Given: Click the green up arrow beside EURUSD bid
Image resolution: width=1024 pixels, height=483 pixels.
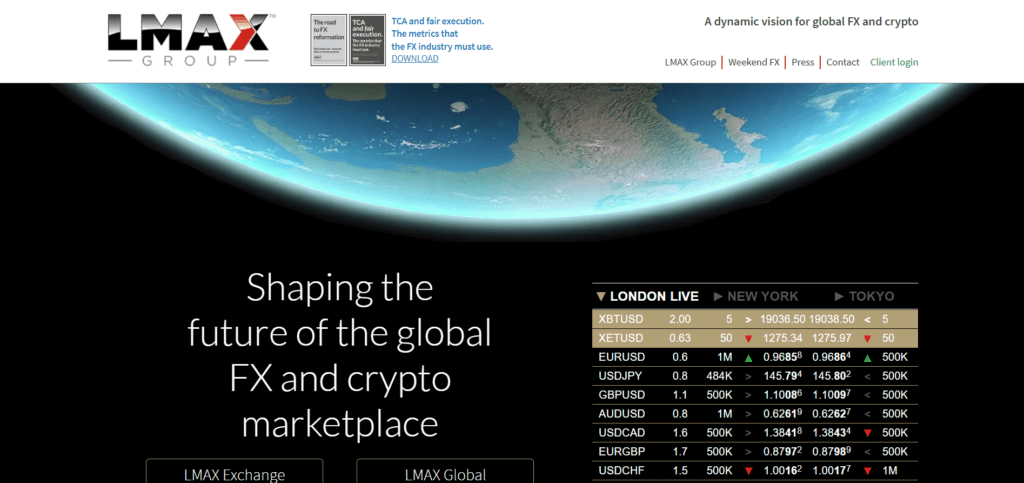Looking at the screenshot, I should pyautogui.click(x=748, y=357).
